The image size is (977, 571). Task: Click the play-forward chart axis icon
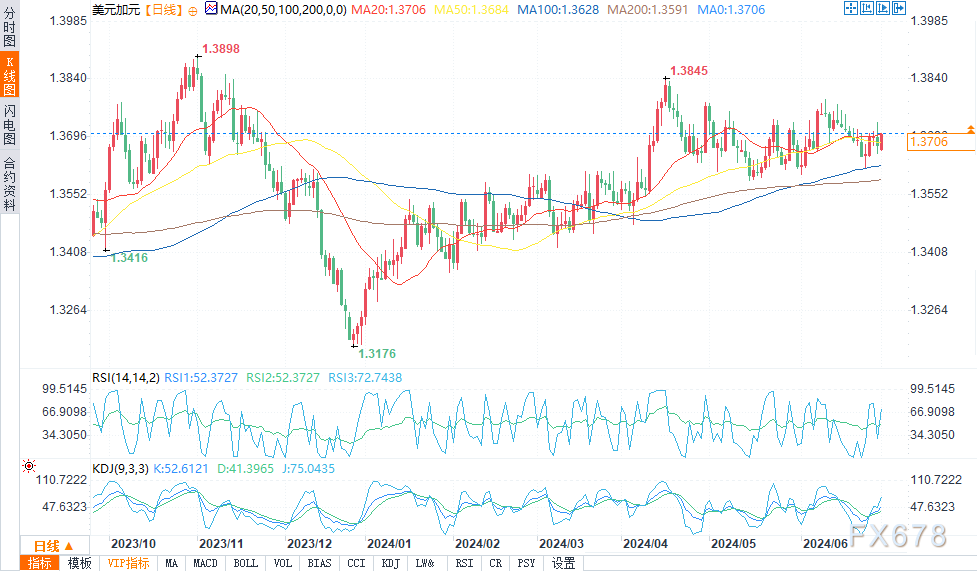[883, 8]
